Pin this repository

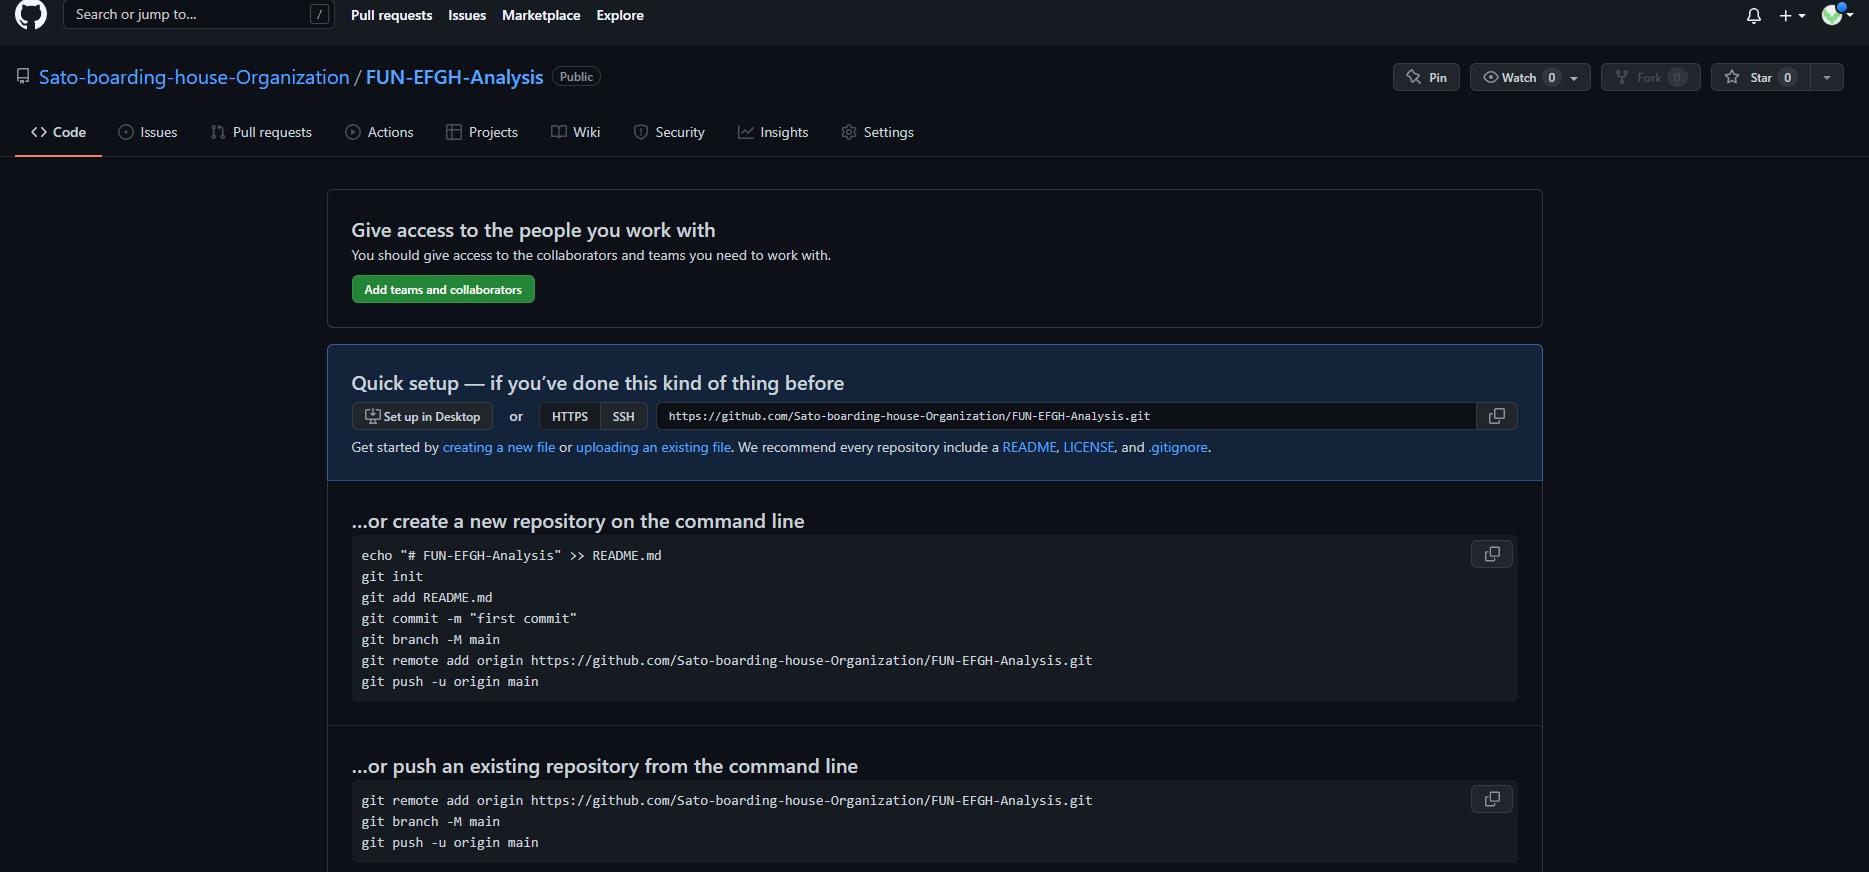coord(1426,76)
